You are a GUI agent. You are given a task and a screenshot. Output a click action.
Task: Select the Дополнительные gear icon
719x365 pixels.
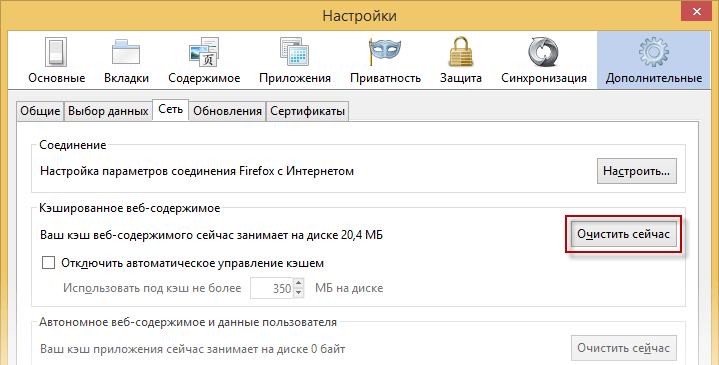pyautogui.click(x=653, y=52)
